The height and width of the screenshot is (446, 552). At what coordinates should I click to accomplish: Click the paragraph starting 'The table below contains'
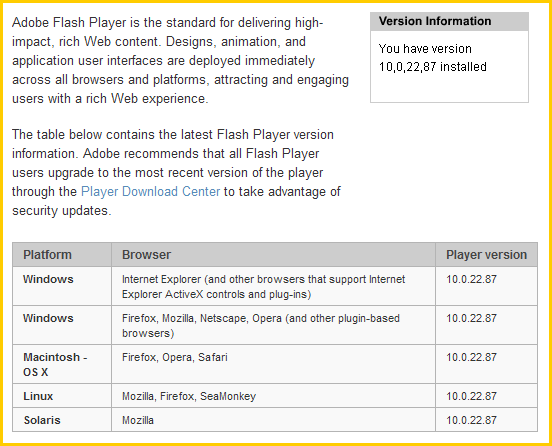176,172
